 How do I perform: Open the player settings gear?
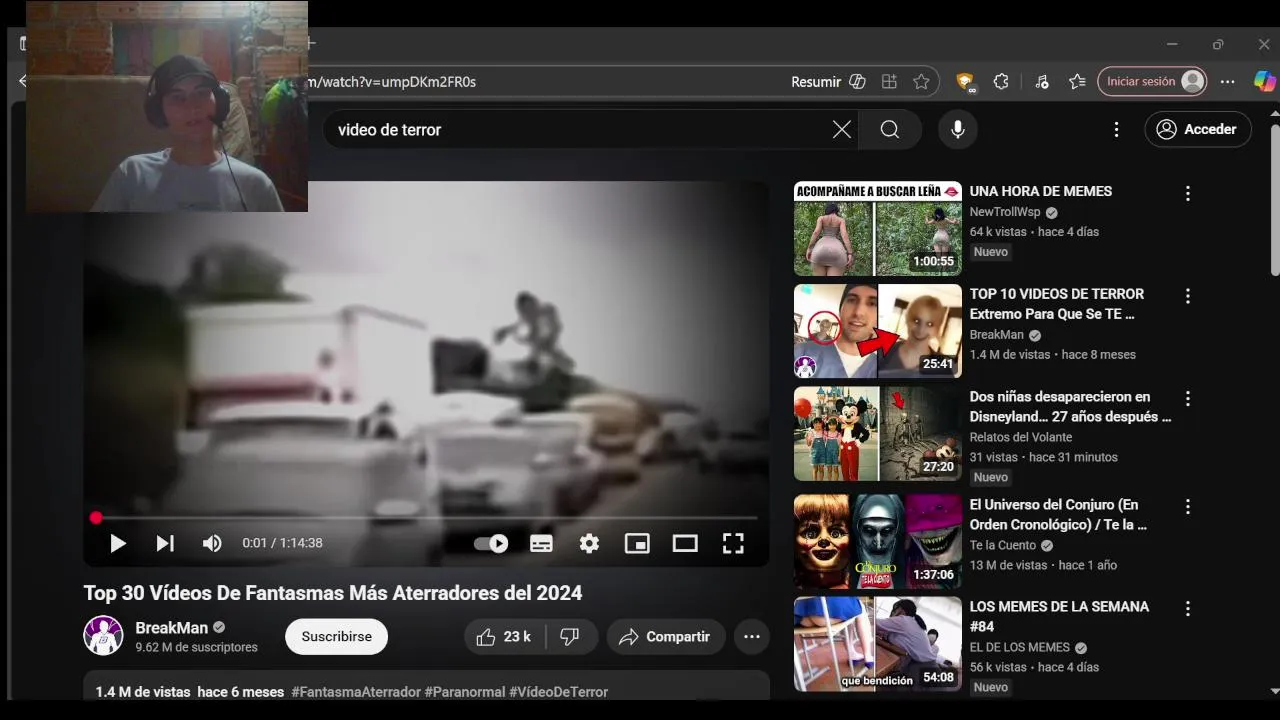click(589, 543)
